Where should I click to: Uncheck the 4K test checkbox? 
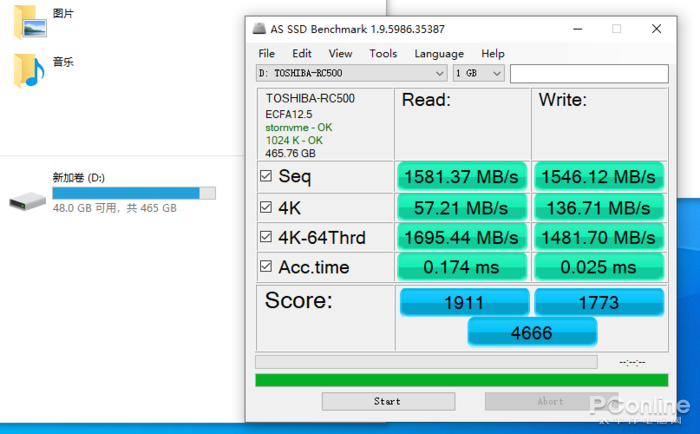pyautogui.click(x=266, y=207)
